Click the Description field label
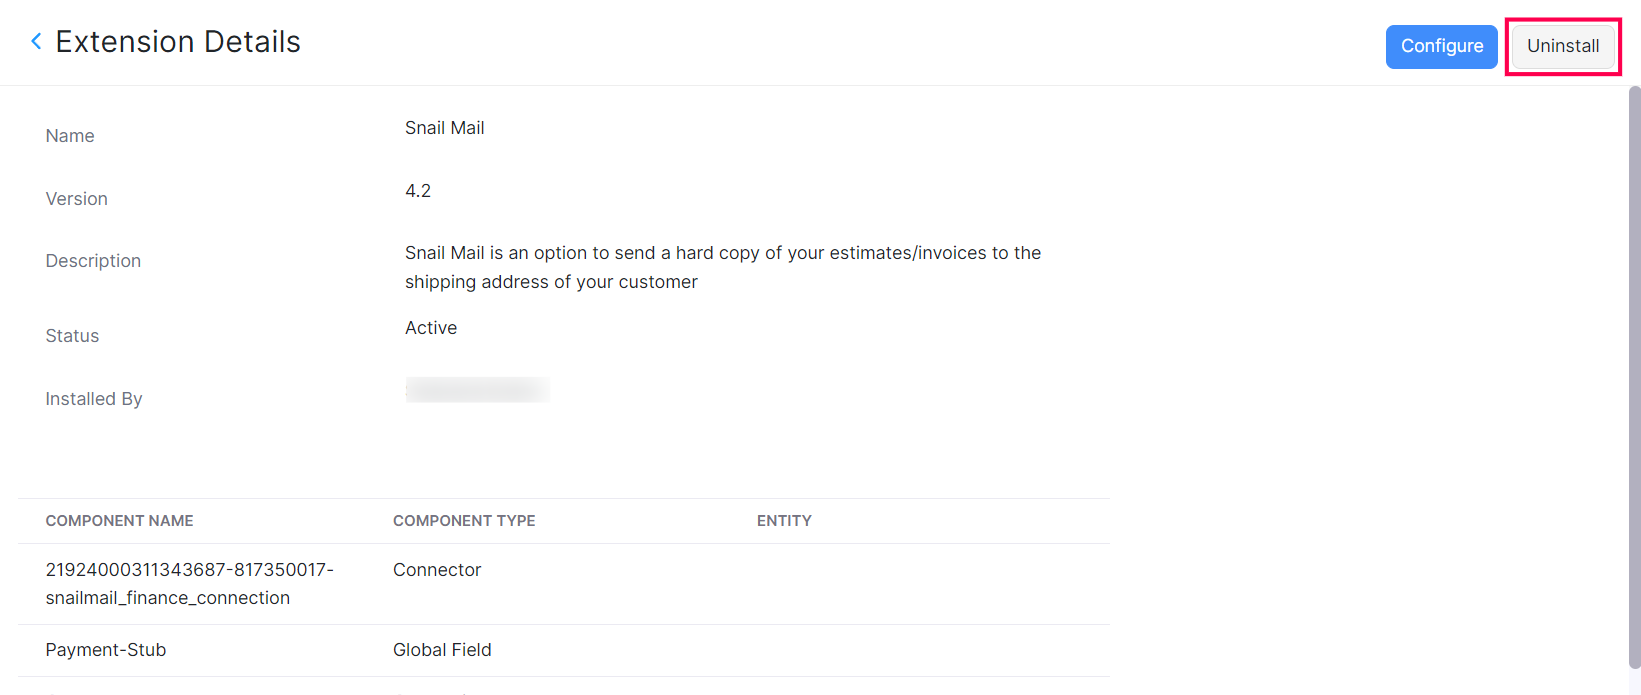This screenshot has width=1641, height=695. point(93,261)
